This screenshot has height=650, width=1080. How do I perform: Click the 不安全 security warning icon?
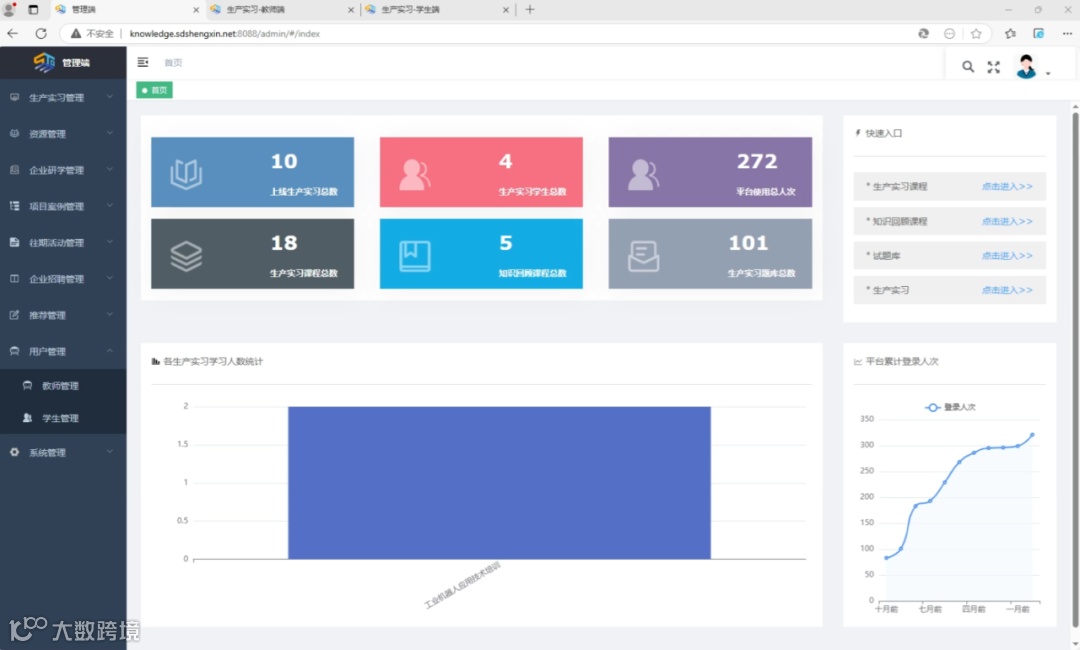coord(76,33)
